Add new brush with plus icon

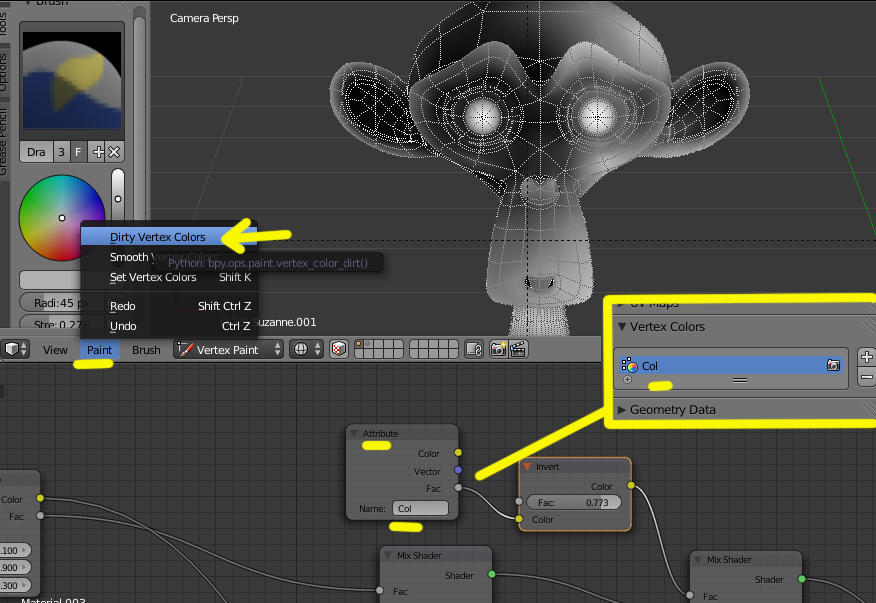pyautogui.click(x=98, y=152)
